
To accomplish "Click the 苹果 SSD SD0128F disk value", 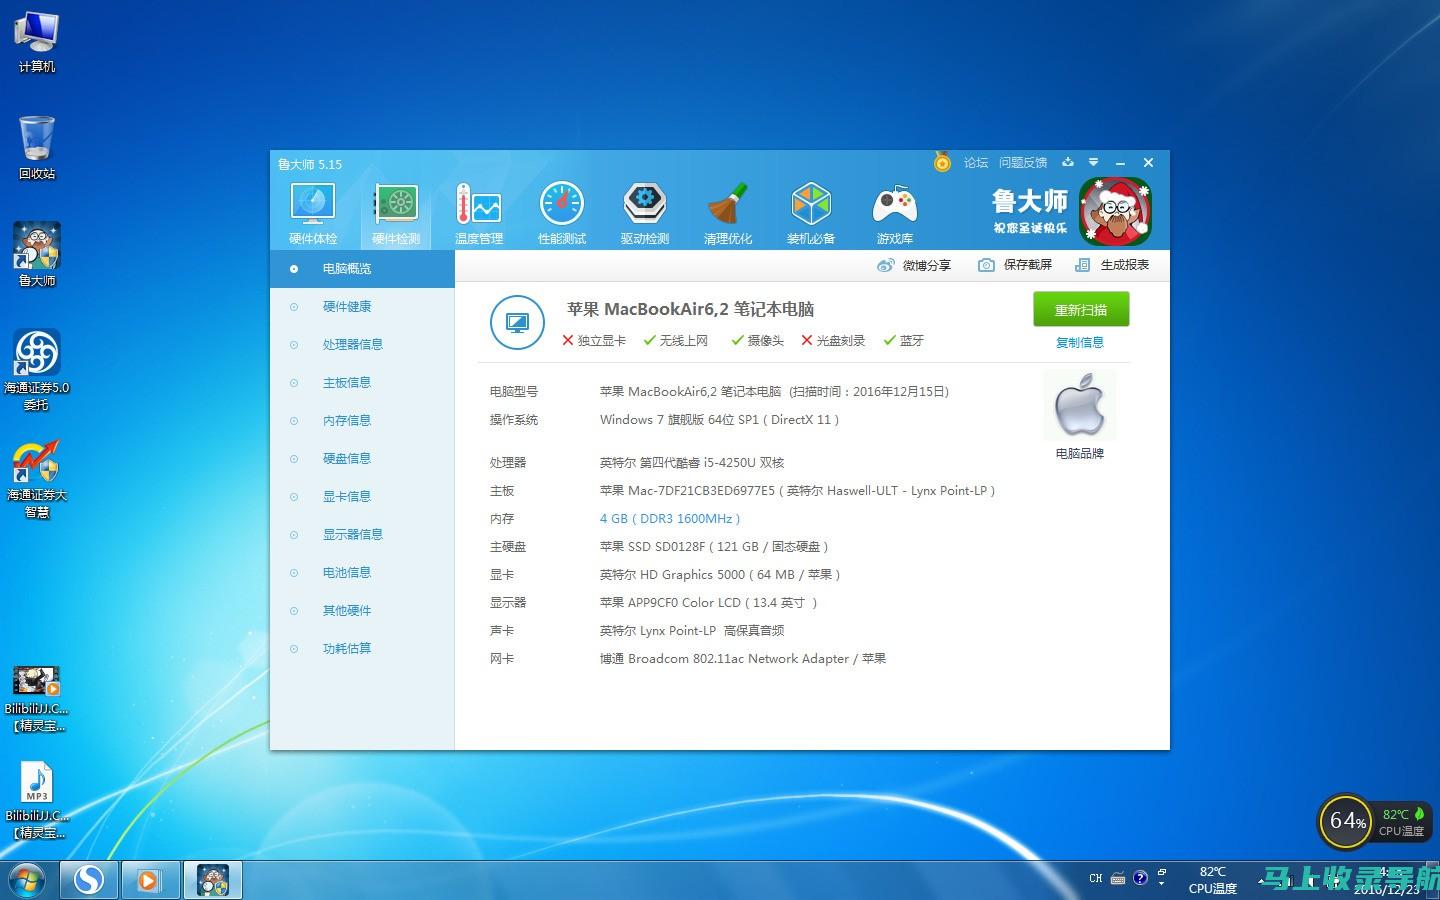I will [714, 546].
